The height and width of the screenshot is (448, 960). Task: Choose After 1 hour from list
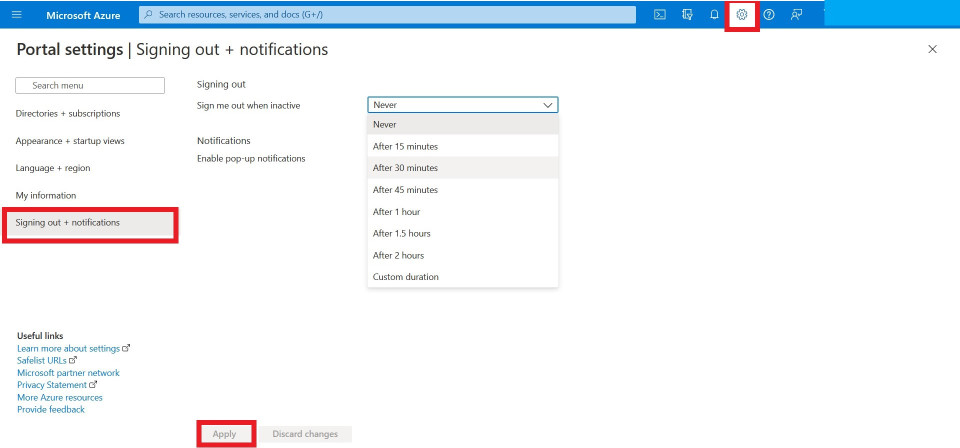(x=396, y=212)
